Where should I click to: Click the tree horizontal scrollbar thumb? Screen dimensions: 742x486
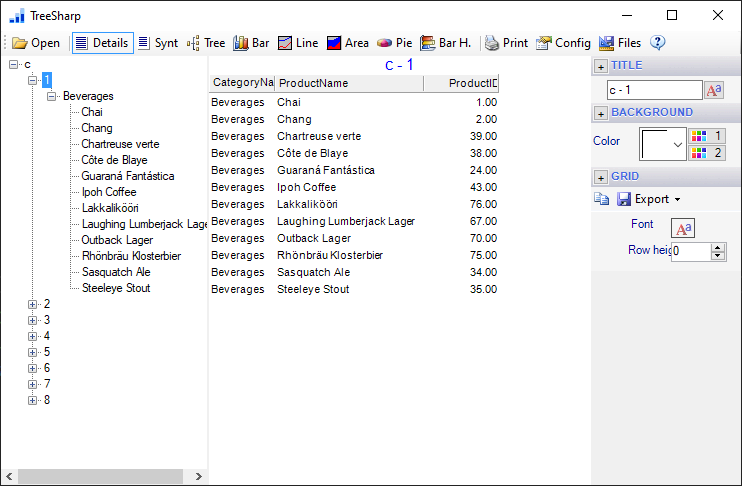pyautogui.click(x=100, y=477)
